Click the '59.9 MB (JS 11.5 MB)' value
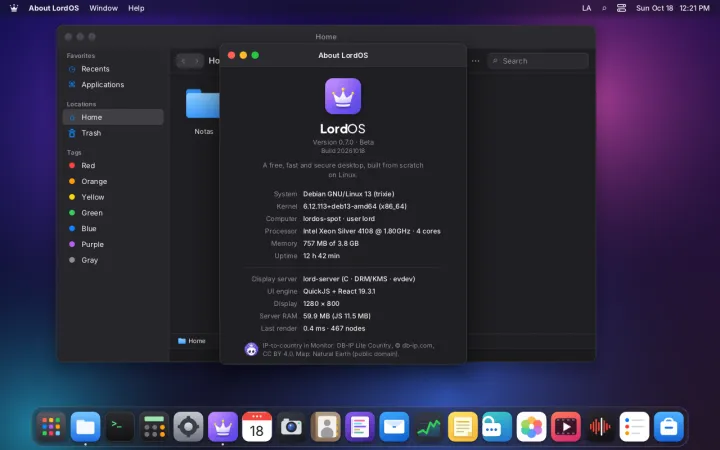The height and width of the screenshot is (450, 720). pyautogui.click(x=337, y=316)
